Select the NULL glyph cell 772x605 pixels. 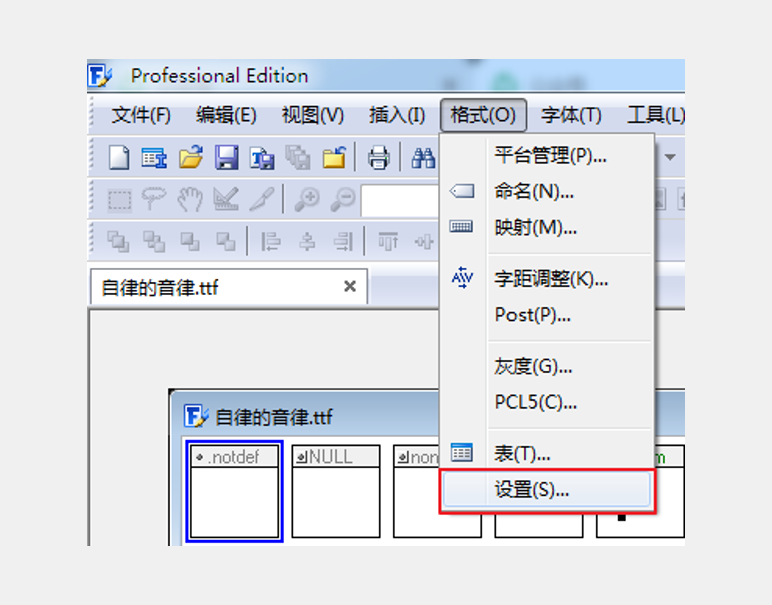(x=336, y=491)
